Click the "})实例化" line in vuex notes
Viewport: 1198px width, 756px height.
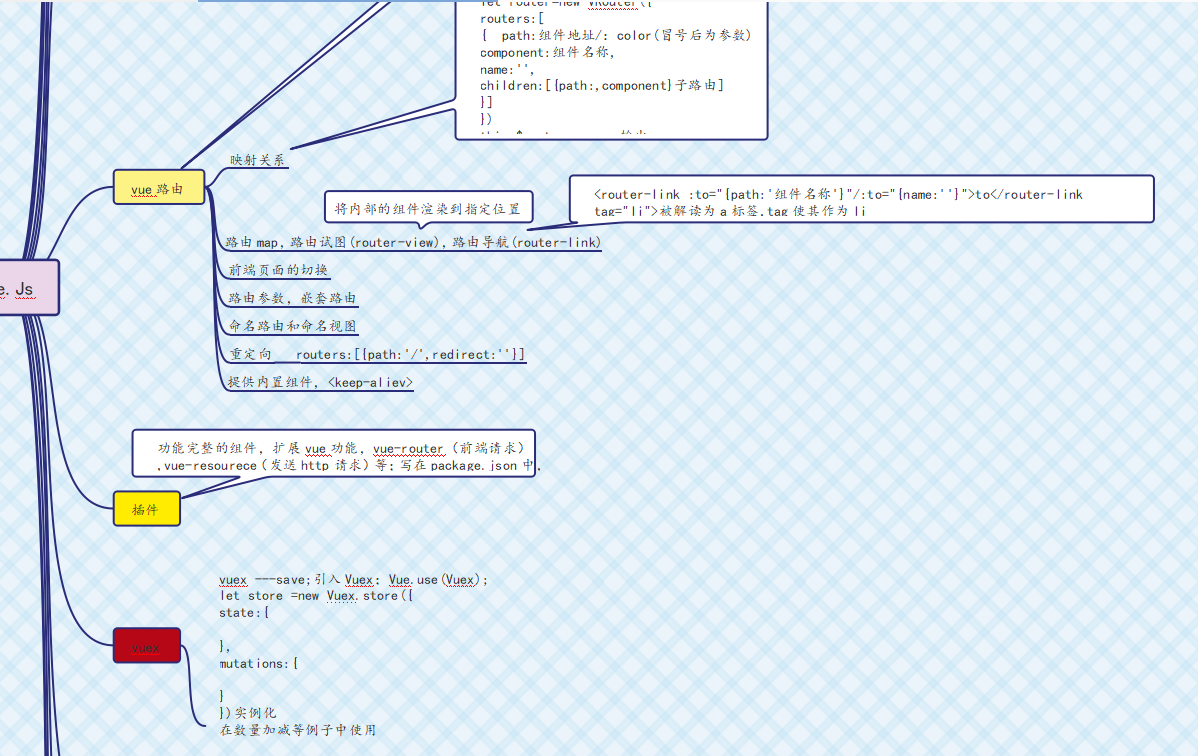click(x=248, y=712)
